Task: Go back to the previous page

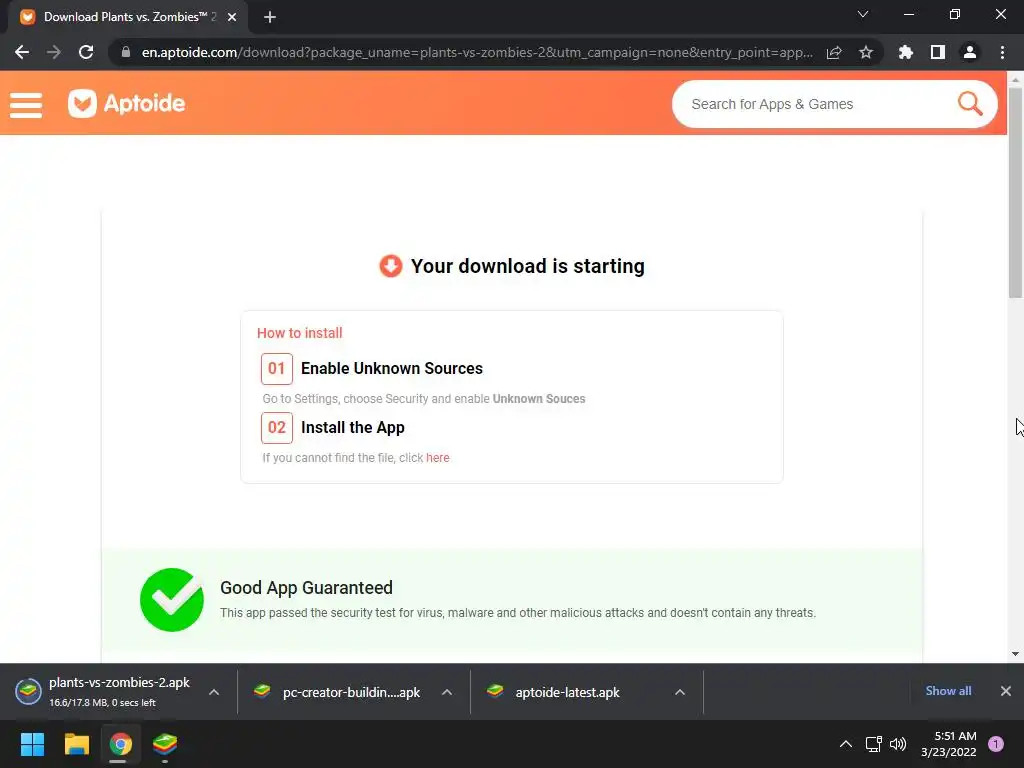Action: click(x=22, y=52)
